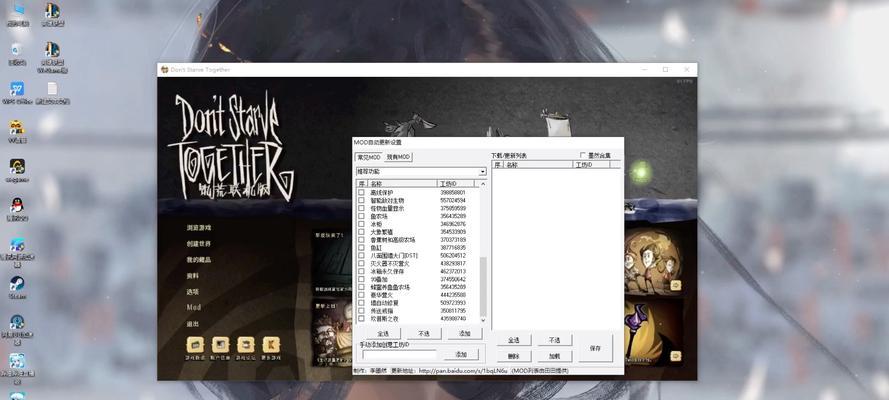Open 资料 in the game menu
Screen dimensions: 889x400
coord(193,275)
